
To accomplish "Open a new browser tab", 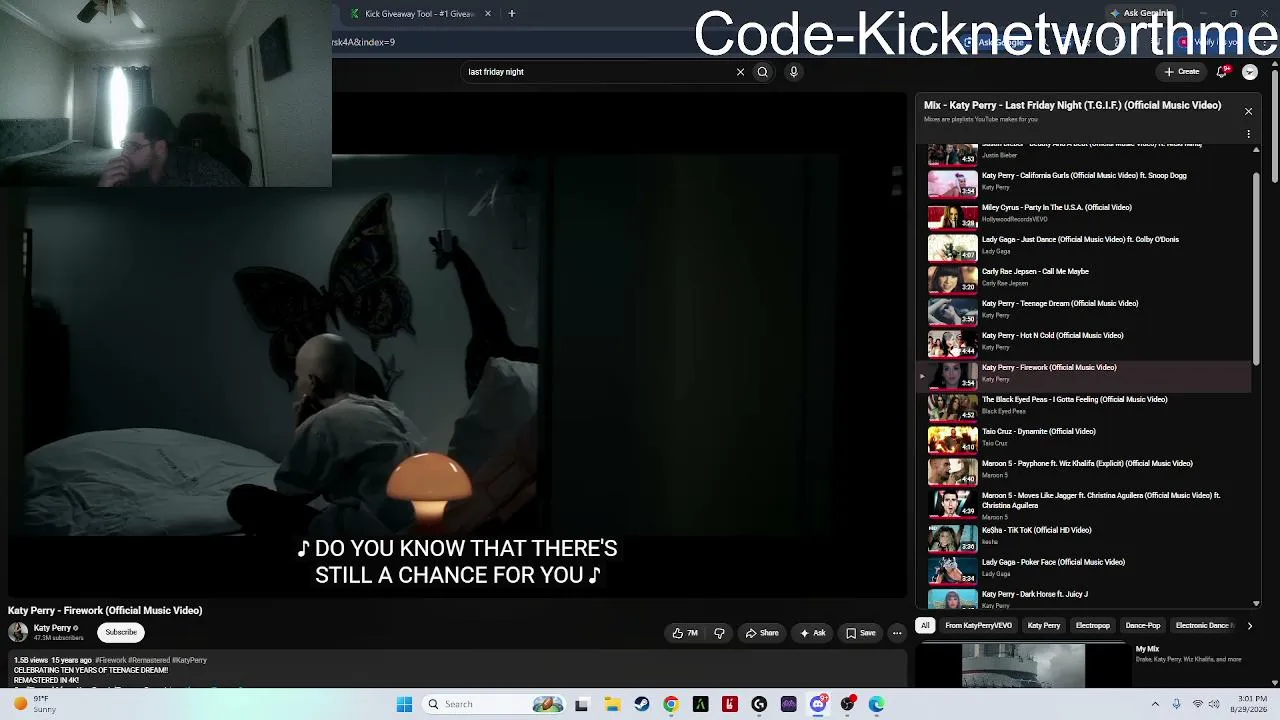I will coord(511,14).
